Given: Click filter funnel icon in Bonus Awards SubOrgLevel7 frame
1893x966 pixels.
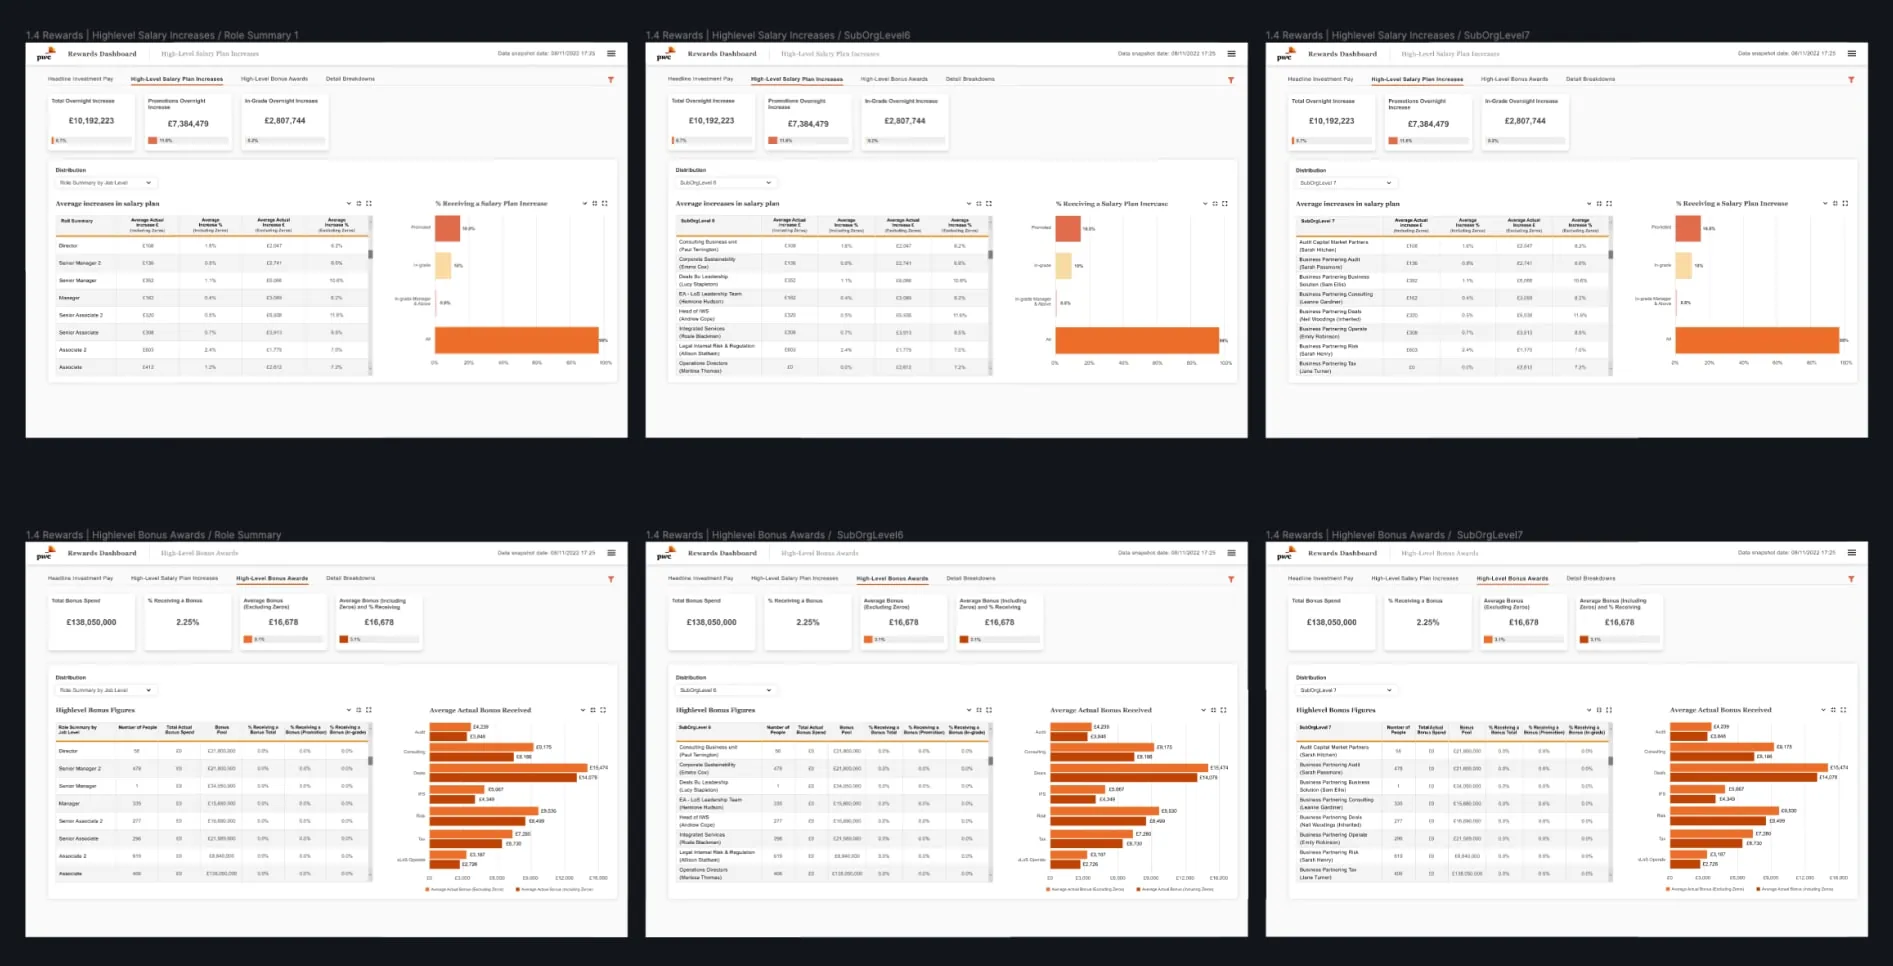Looking at the screenshot, I should [1851, 579].
